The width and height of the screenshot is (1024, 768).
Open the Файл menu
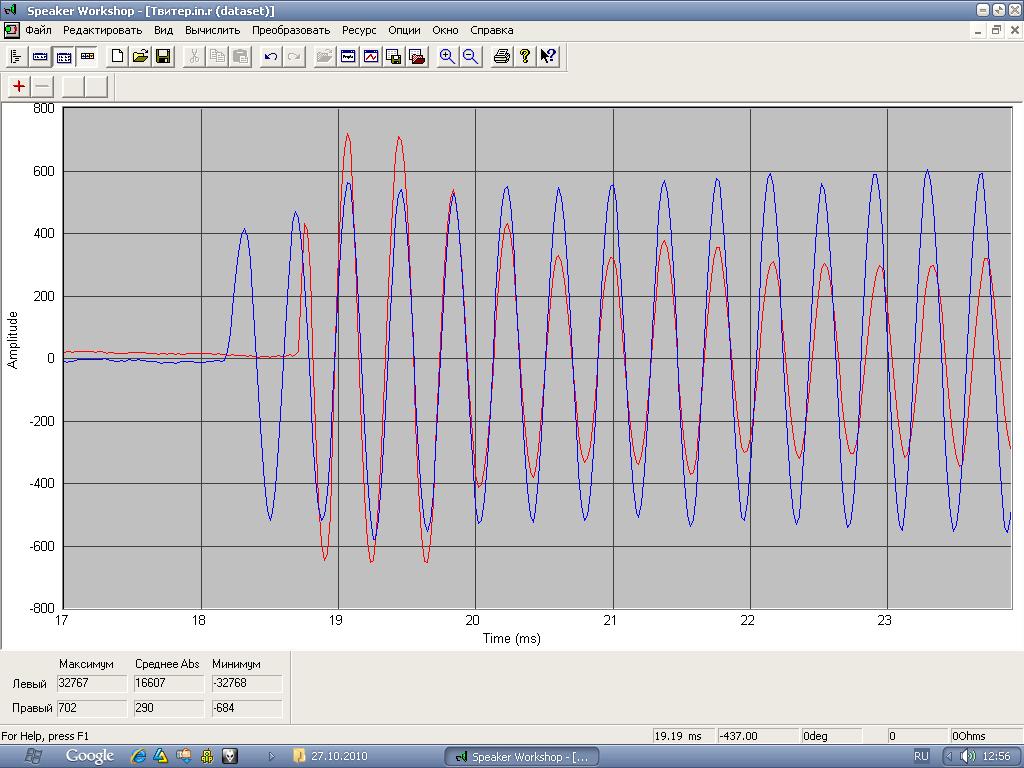(x=39, y=30)
